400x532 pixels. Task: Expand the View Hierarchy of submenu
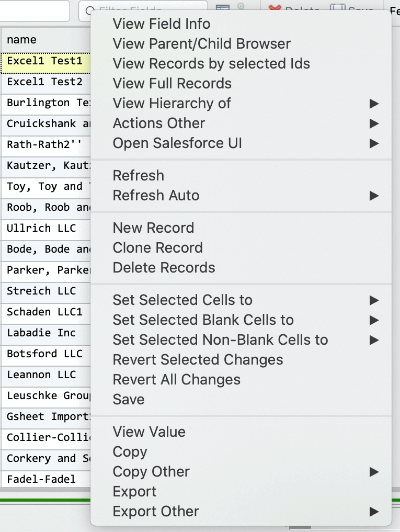241,103
